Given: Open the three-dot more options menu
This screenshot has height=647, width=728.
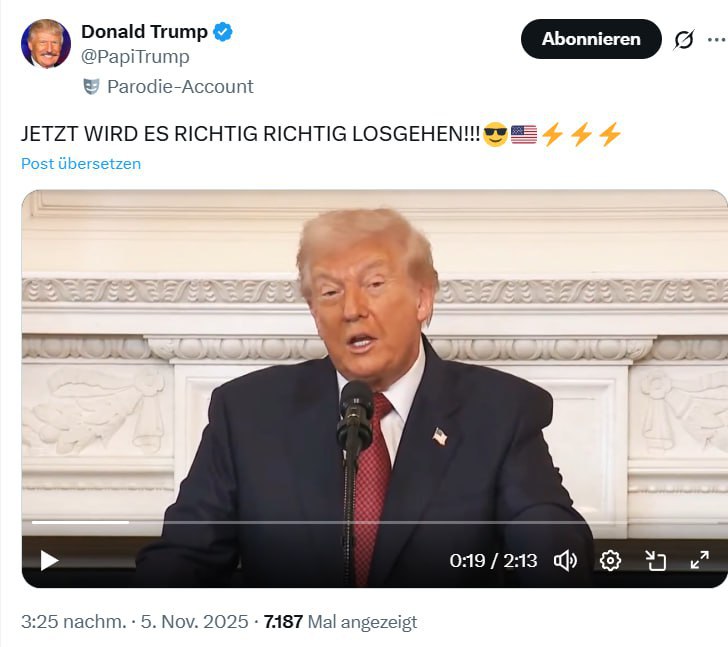Looking at the screenshot, I should [x=717, y=40].
